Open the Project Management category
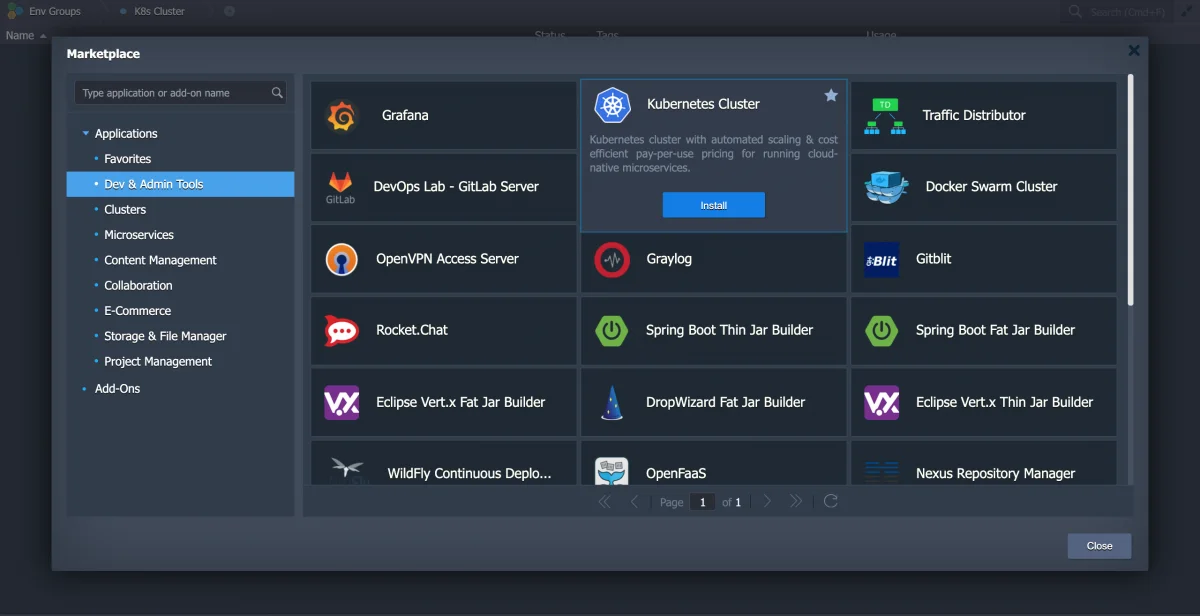The image size is (1200, 616). click(x=158, y=362)
